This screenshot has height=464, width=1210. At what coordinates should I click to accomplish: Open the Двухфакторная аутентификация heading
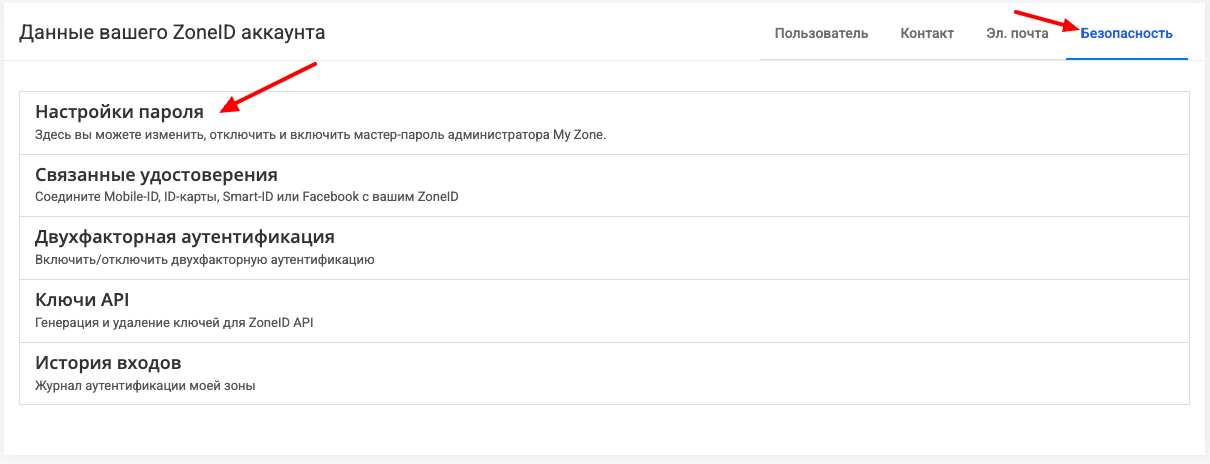tap(184, 237)
